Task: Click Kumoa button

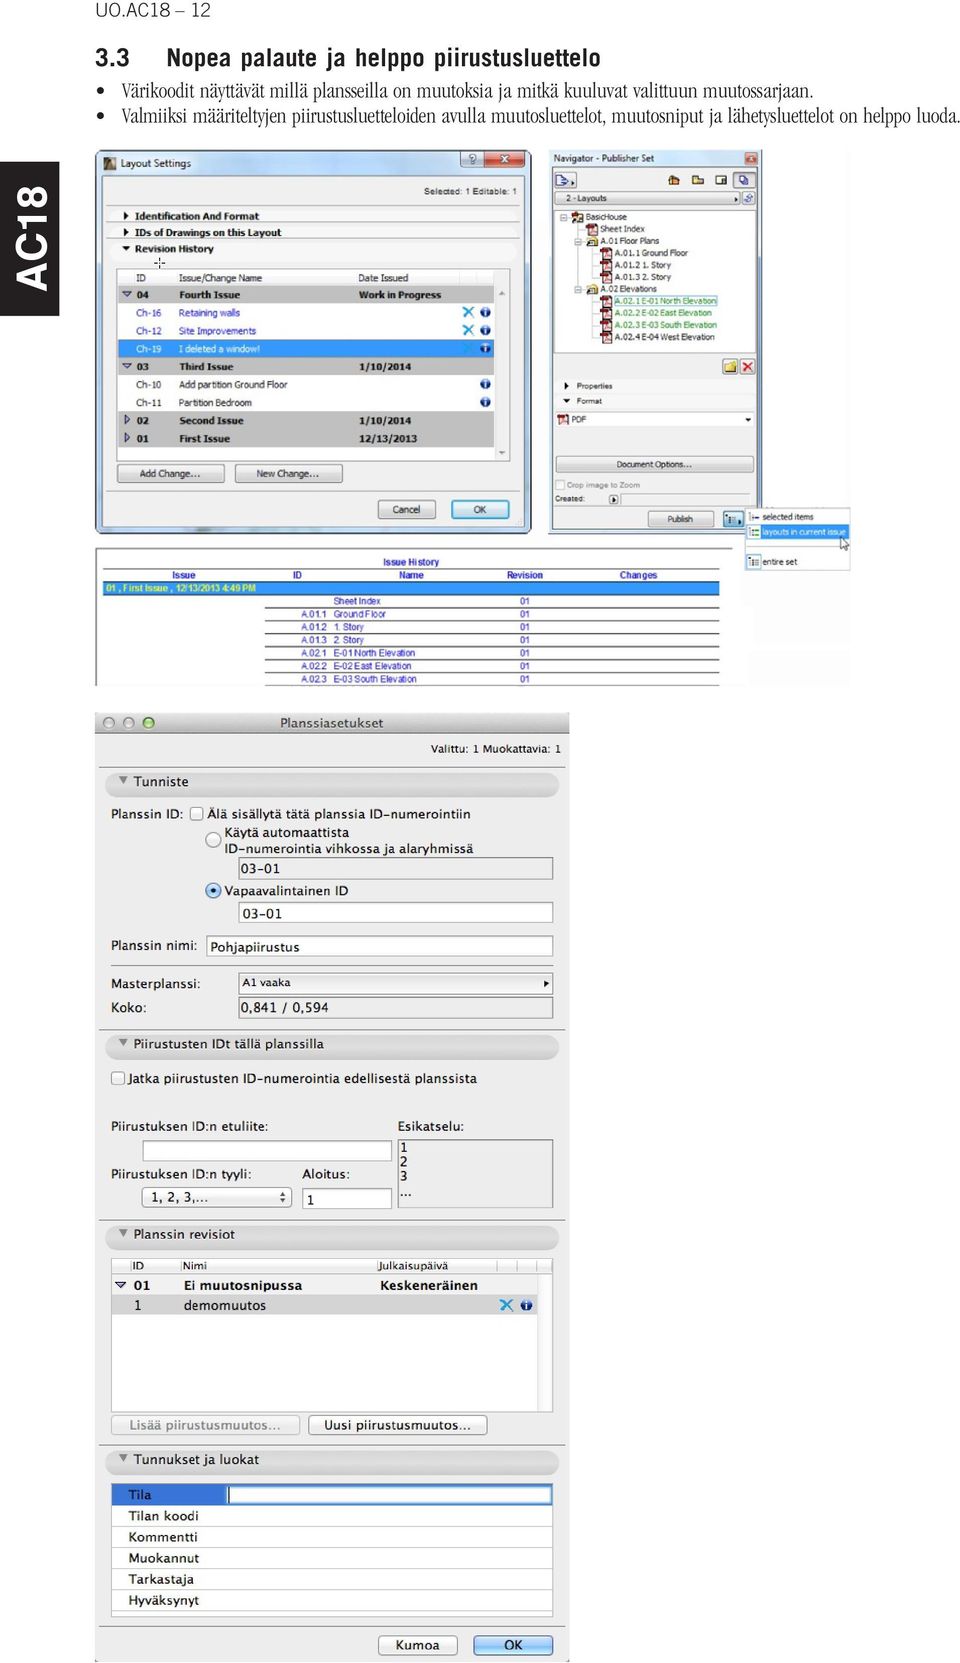Action: 418,1645
